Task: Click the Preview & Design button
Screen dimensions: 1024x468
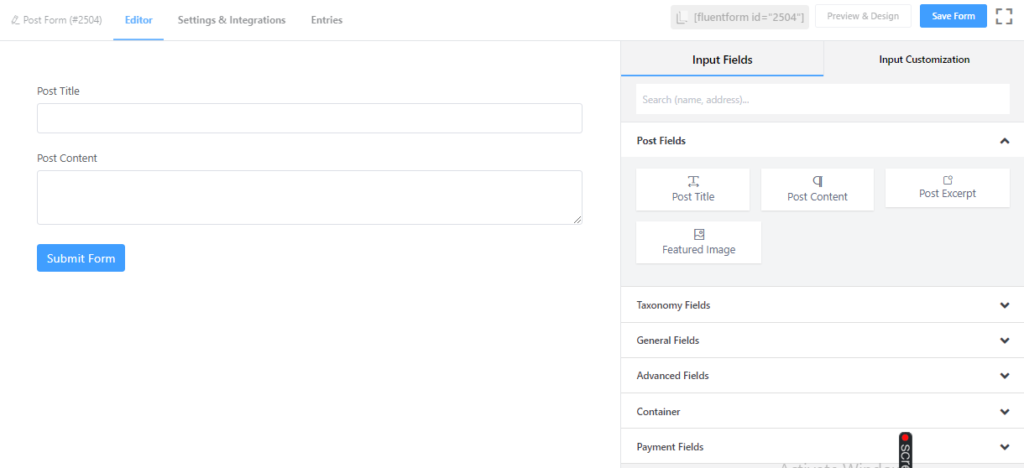Action: coord(863,16)
